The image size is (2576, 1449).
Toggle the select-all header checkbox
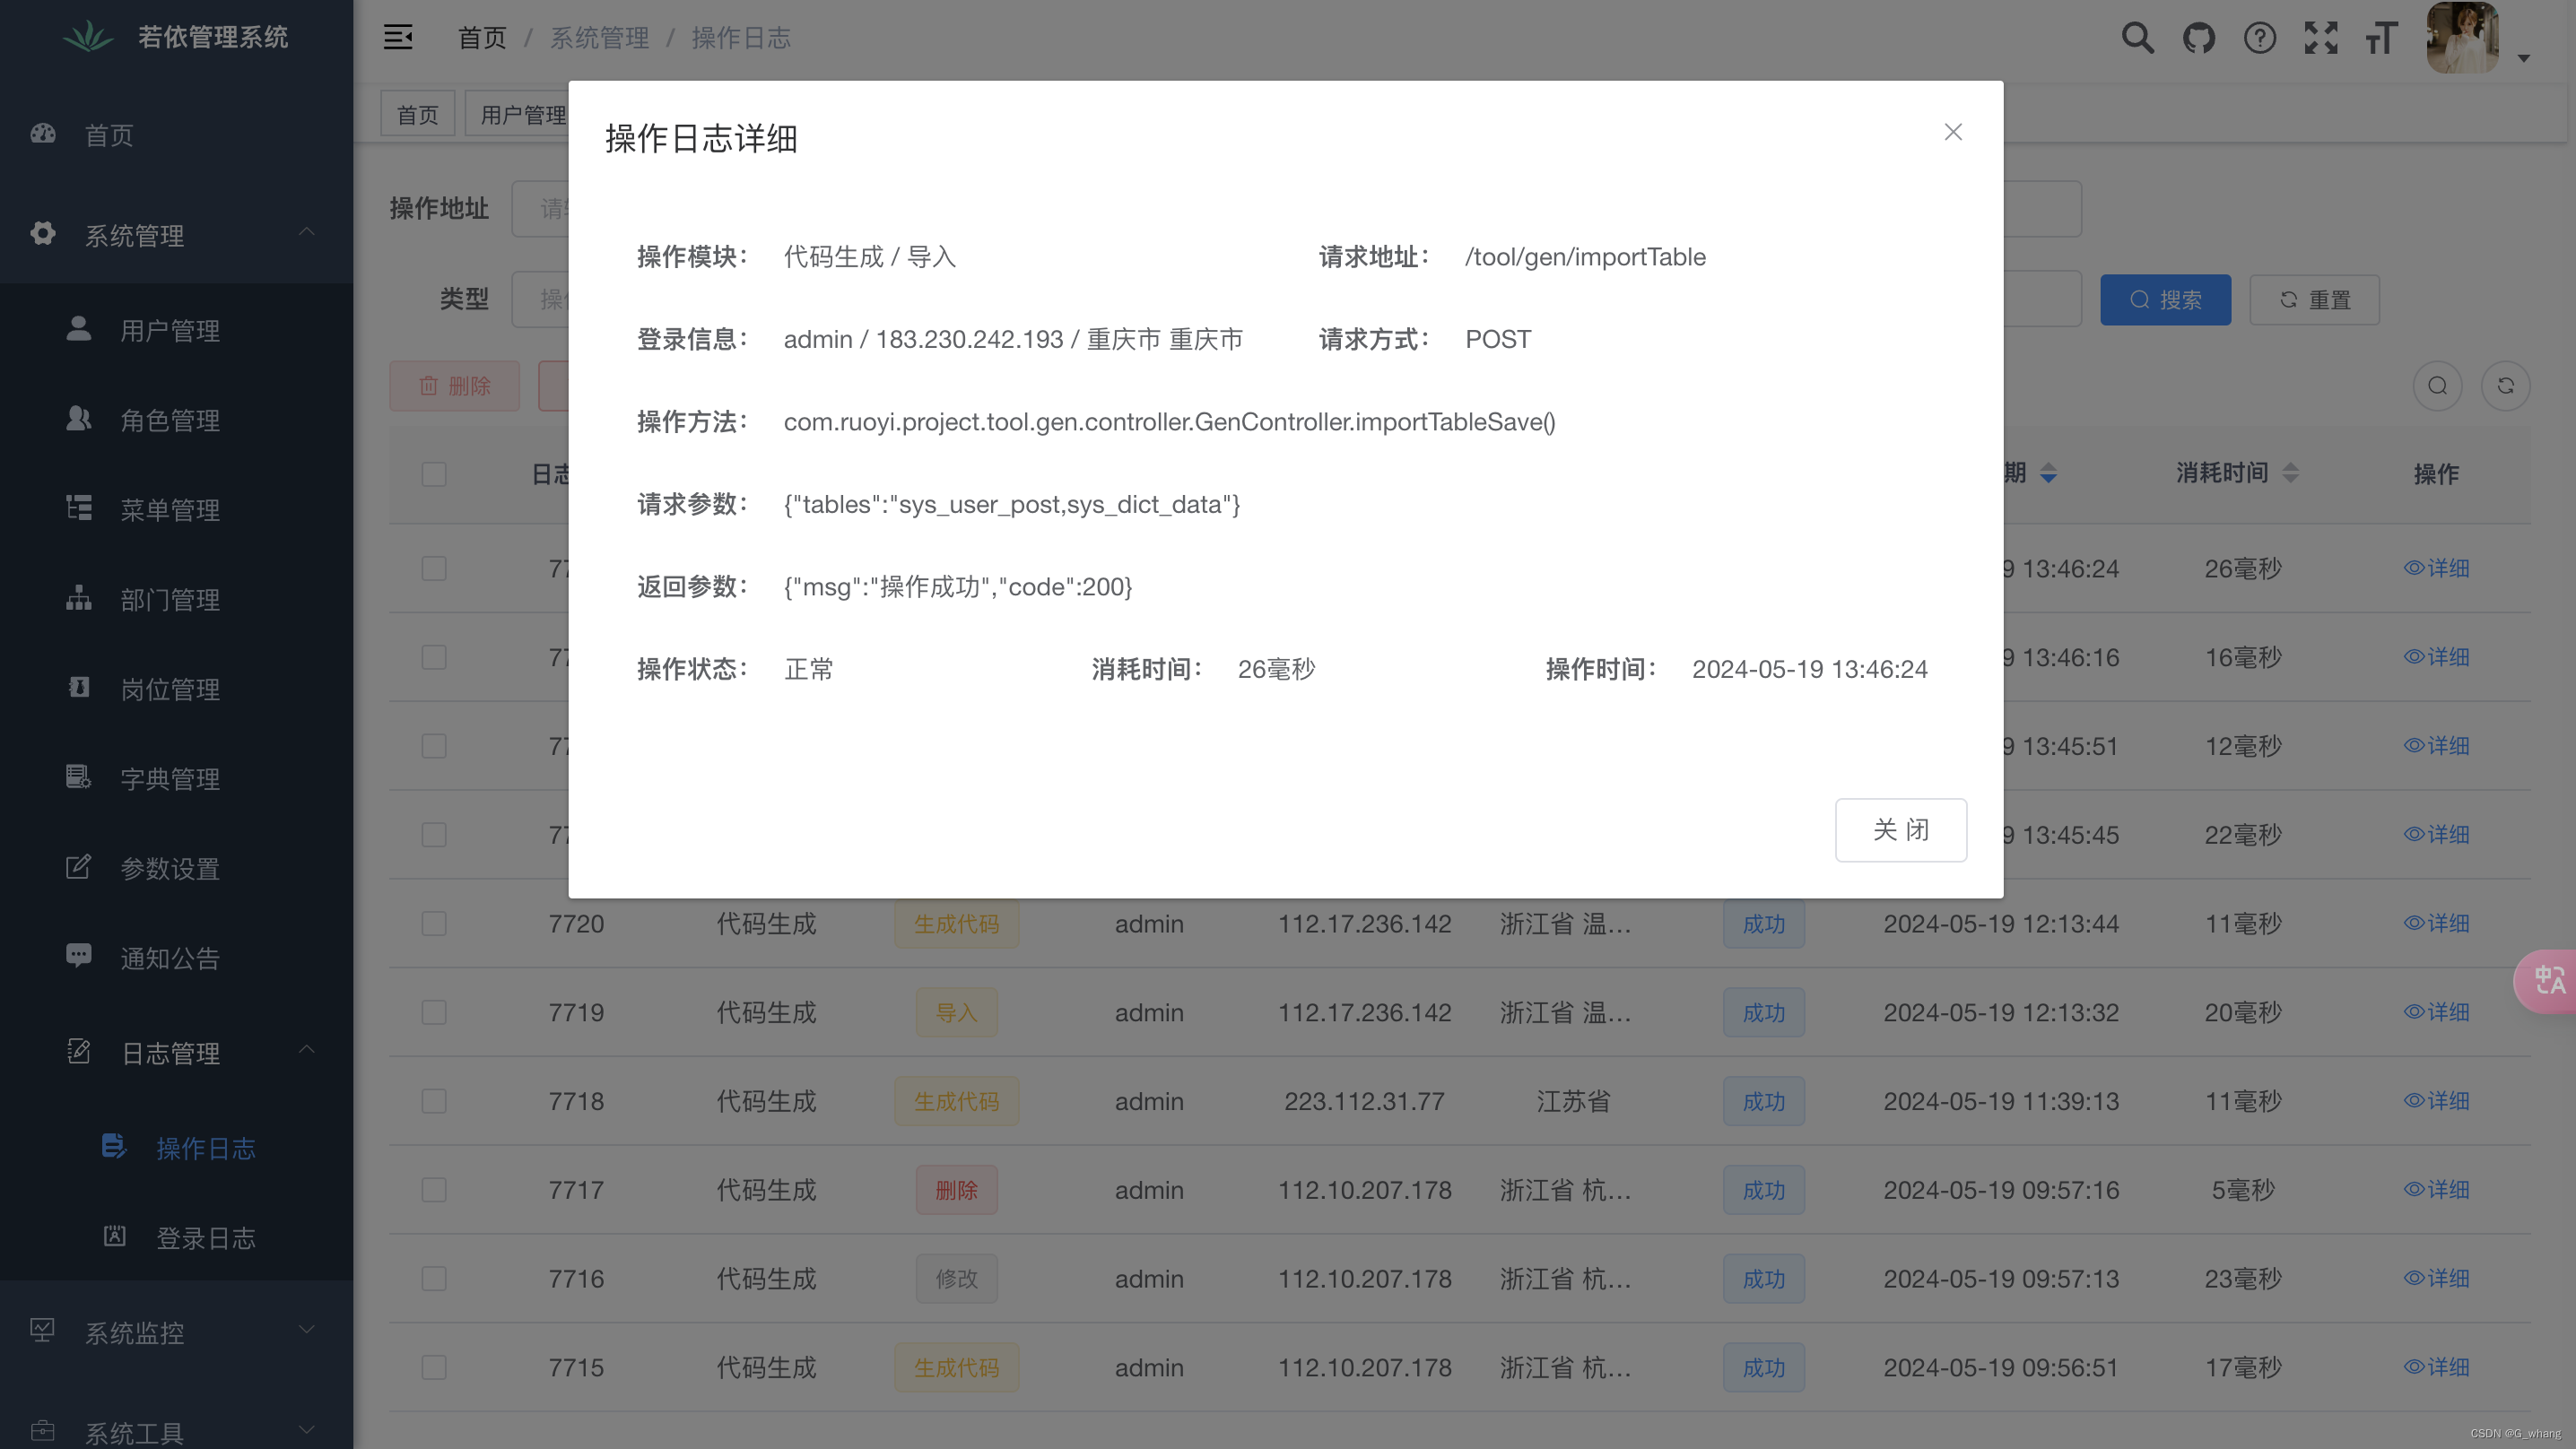point(434,474)
